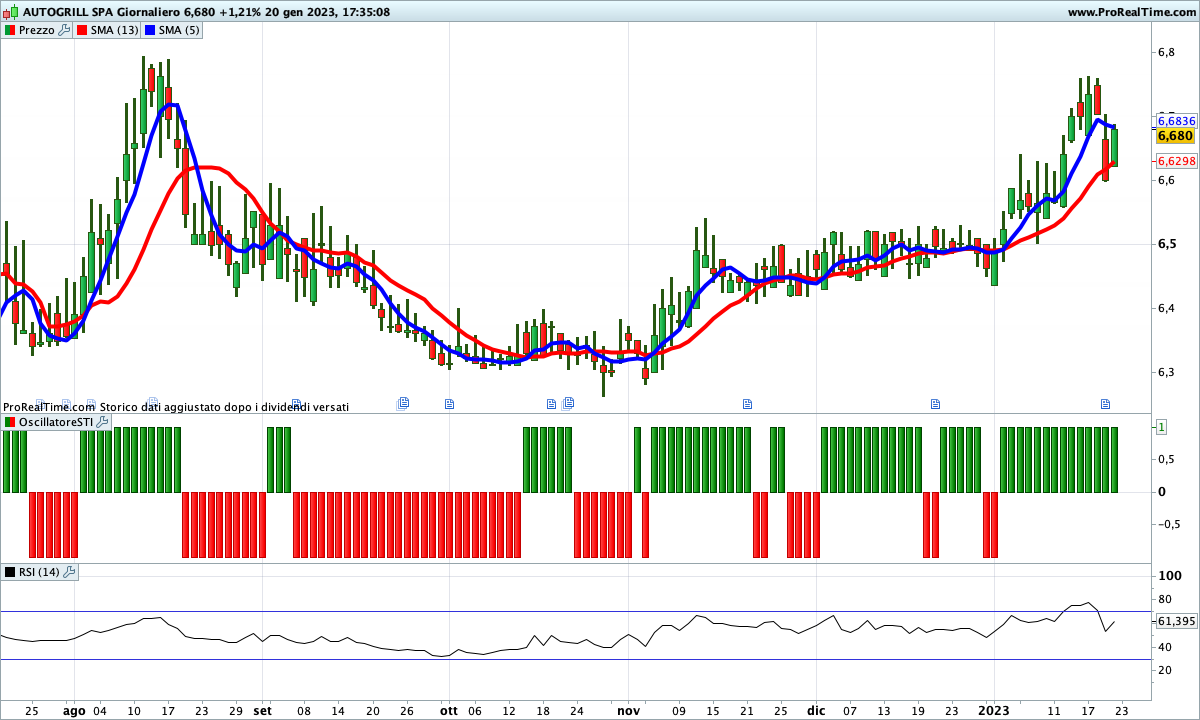The image size is (1200, 720).
Task: Click the green 1 oscillator value label
Action: click(x=1162, y=427)
